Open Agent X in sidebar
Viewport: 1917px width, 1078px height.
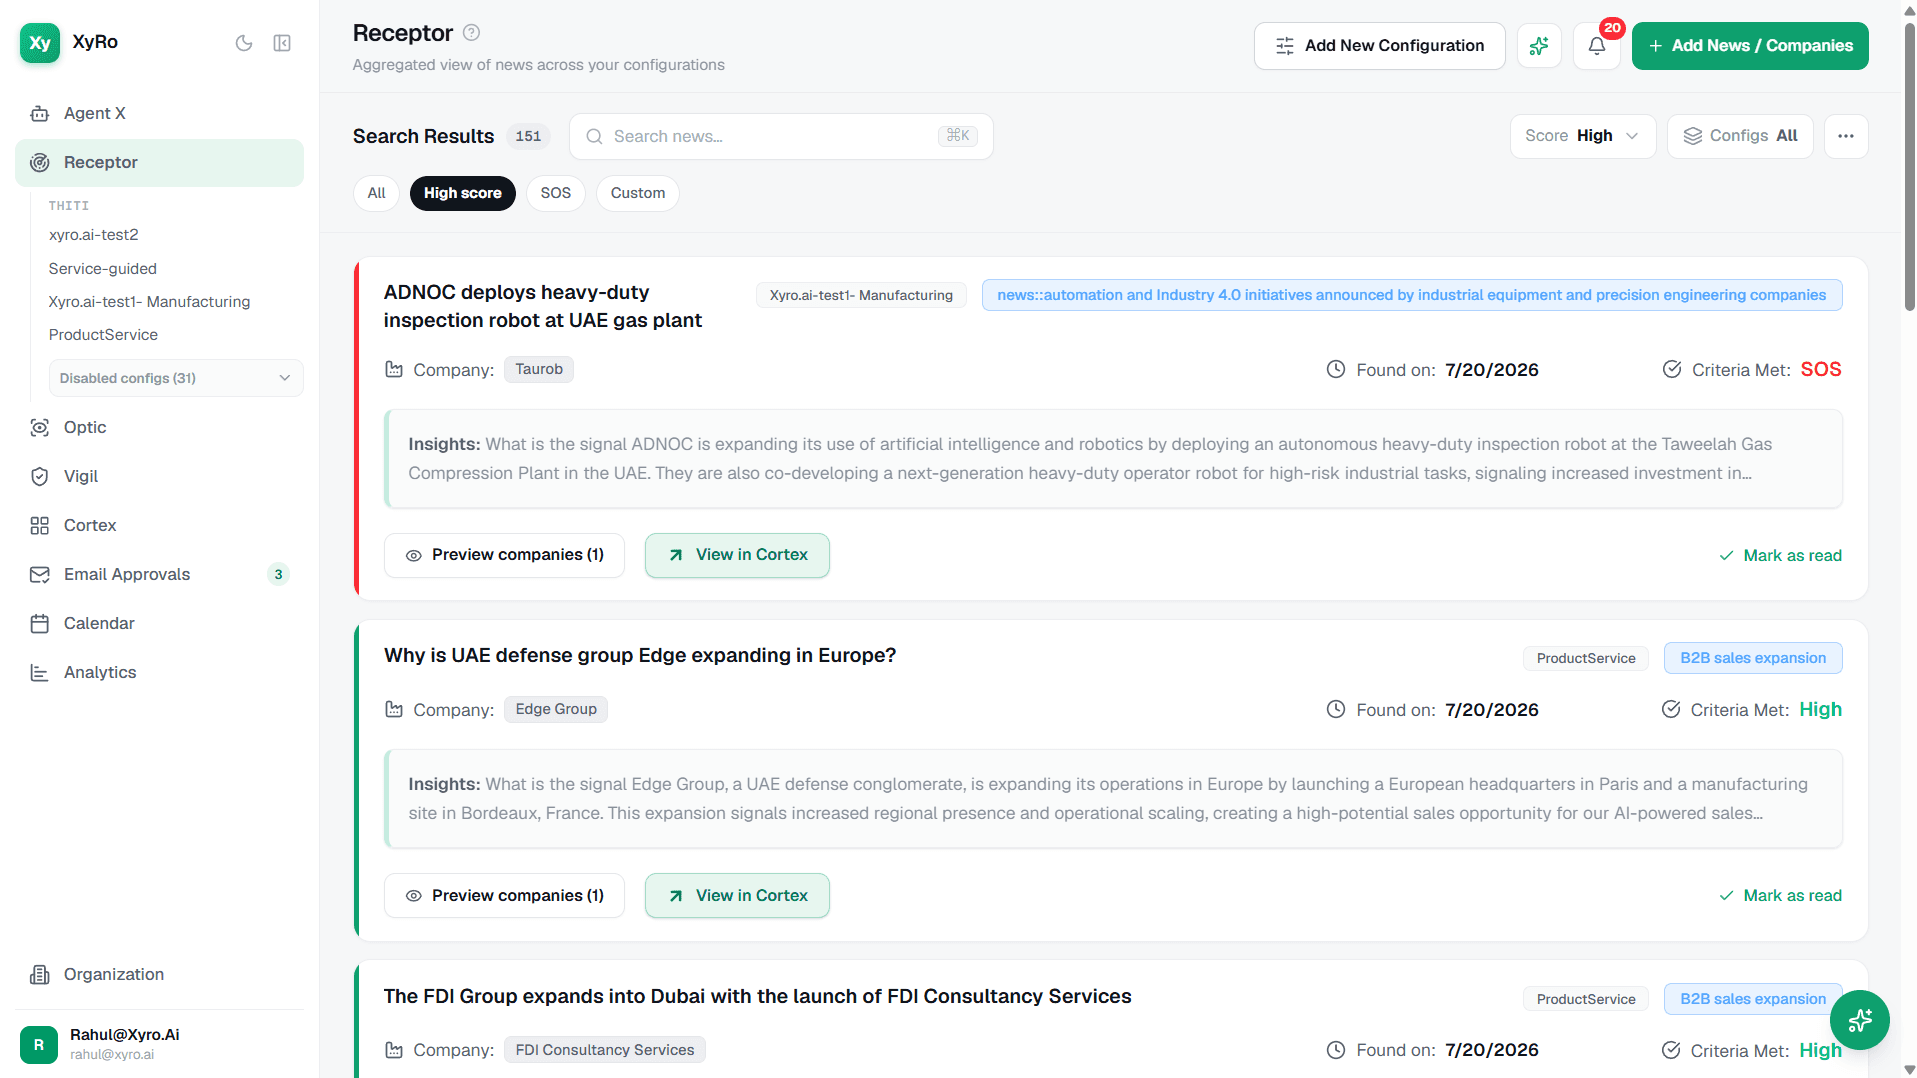point(159,113)
